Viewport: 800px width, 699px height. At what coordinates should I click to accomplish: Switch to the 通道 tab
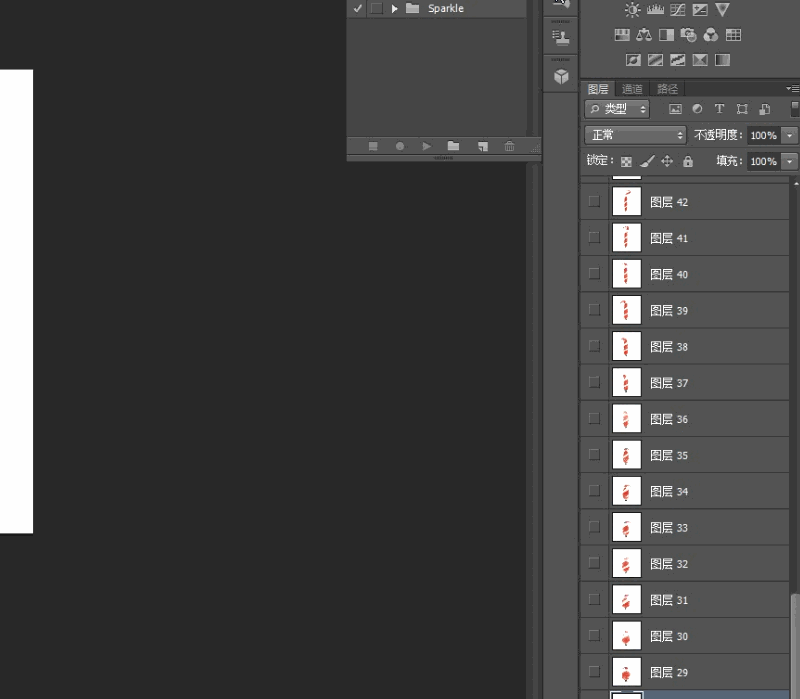[632, 89]
